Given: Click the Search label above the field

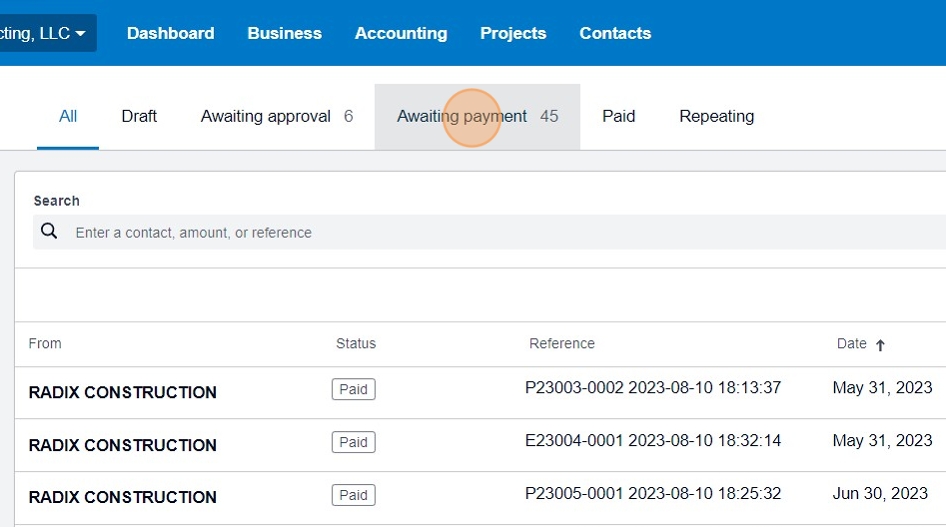Looking at the screenshot, I should 56,201.
